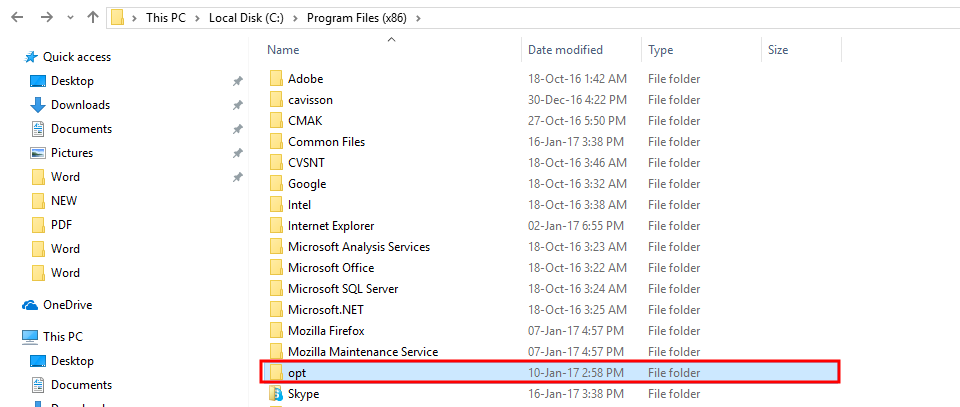Click the OneDrive cloud icon
This screenshot has width=960, height=407.
[x=30, y=305]
